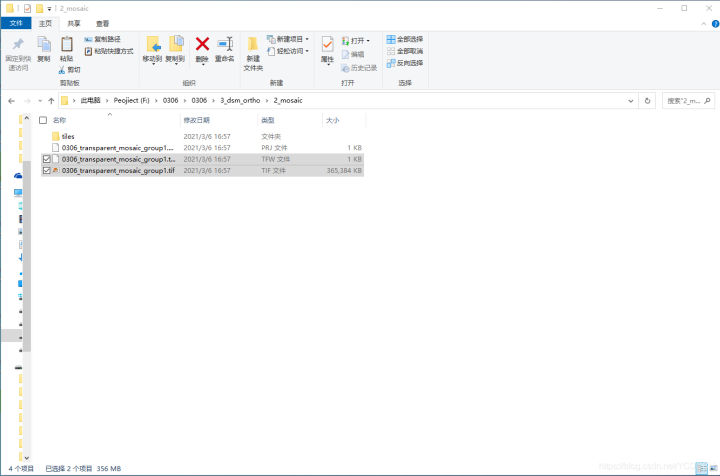Show file History (历史记录)
720x476 pixels.
point(359,68)
